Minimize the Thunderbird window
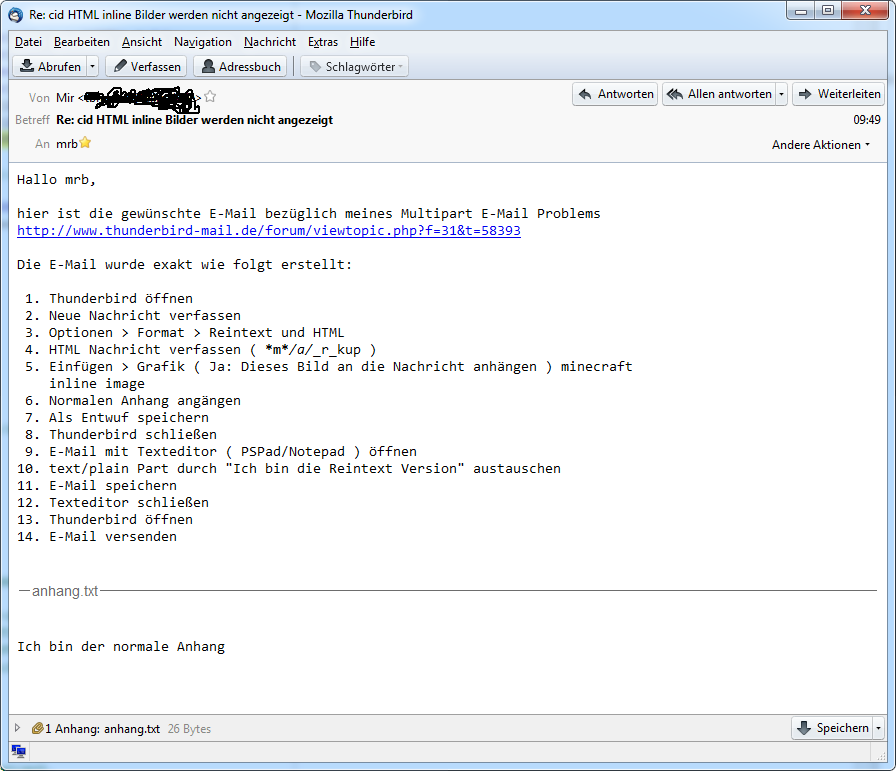896x771 pixels. (x=801, y=10)
